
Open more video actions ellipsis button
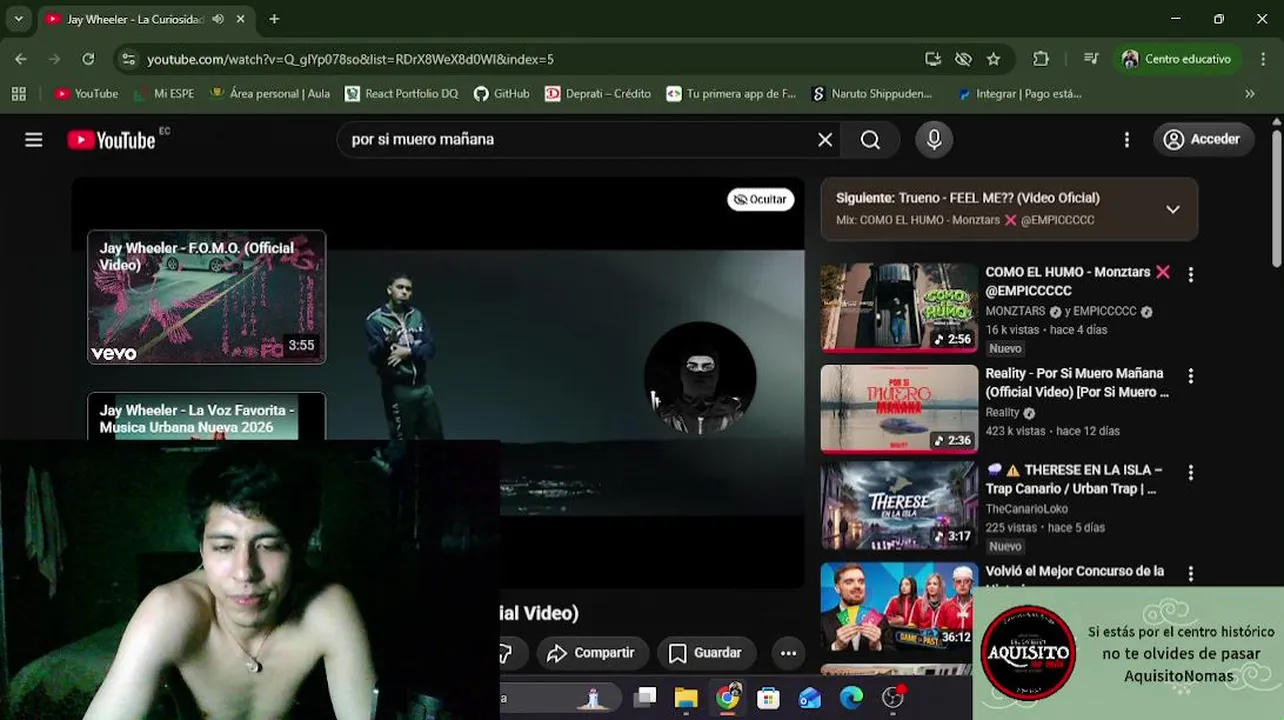788,653
